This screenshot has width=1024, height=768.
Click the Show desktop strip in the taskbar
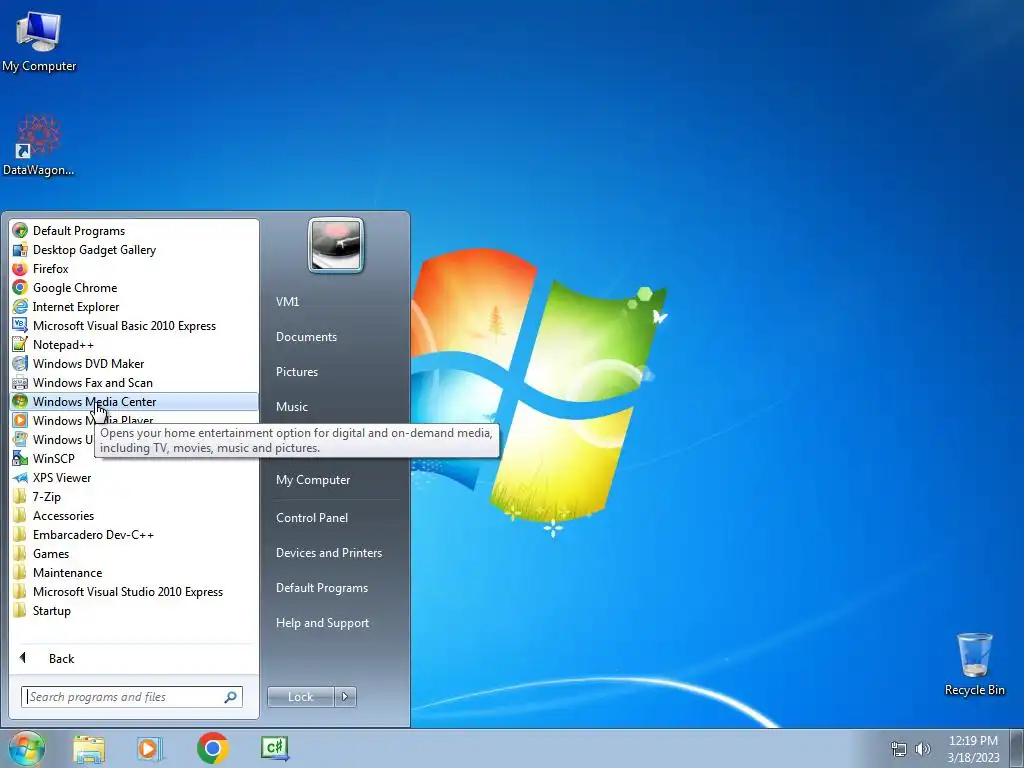tap(1017, 748)
